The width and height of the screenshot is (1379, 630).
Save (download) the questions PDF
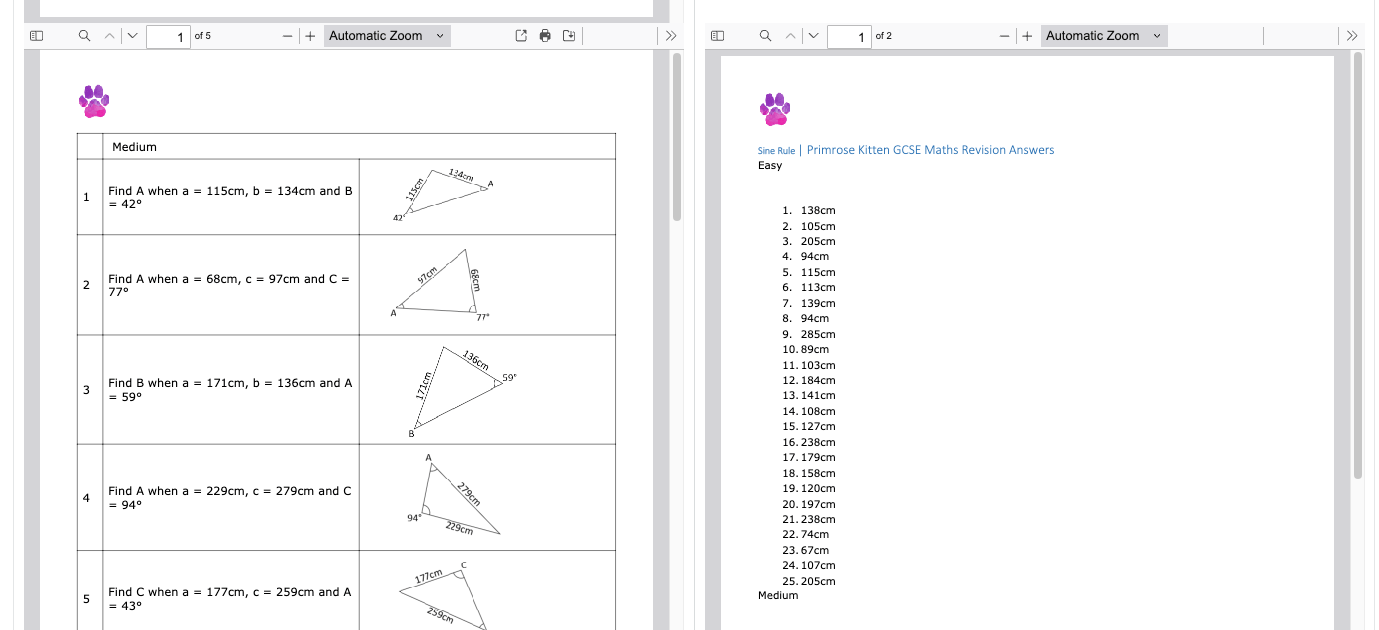click(x=569, y=35)
